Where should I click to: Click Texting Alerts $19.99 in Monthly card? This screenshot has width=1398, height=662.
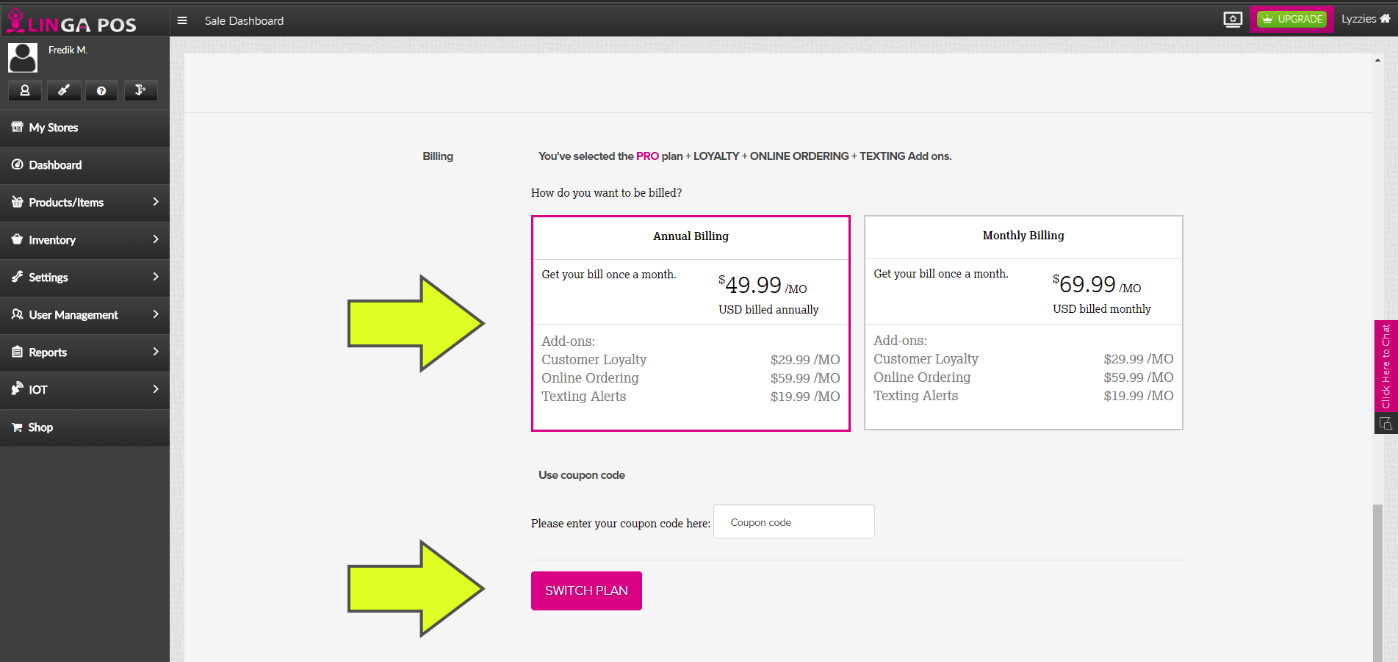pyautogui.click(x=1024, y=395)
